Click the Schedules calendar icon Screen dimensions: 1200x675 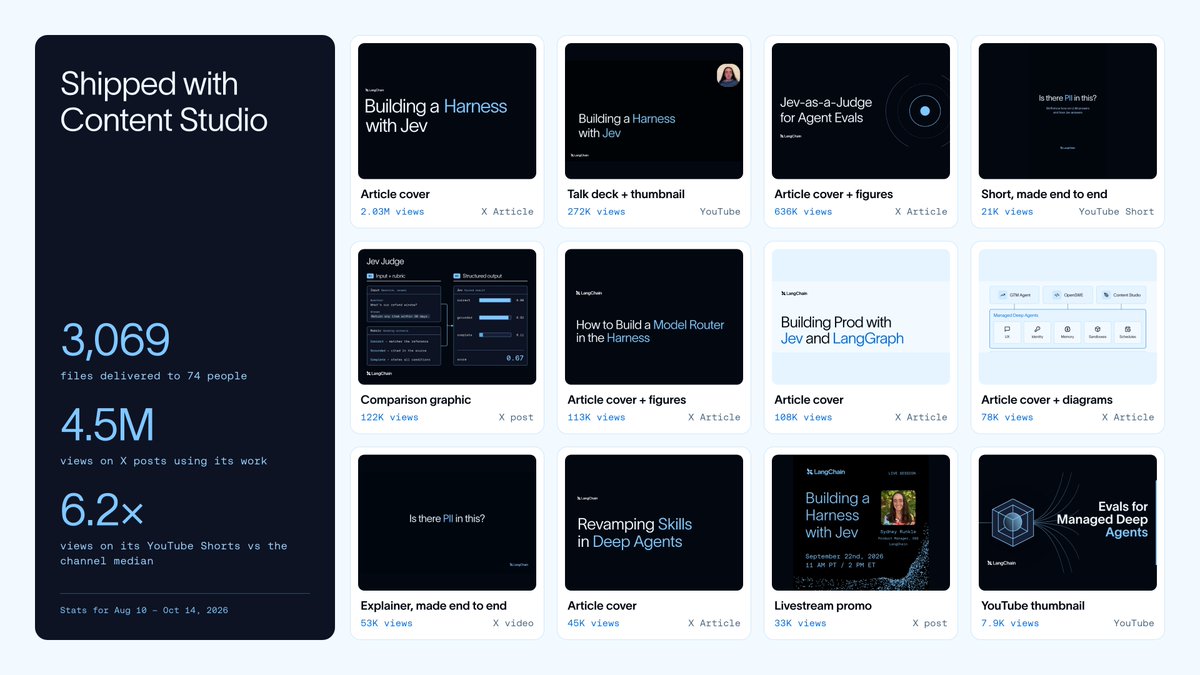[x=1128, y=329]
